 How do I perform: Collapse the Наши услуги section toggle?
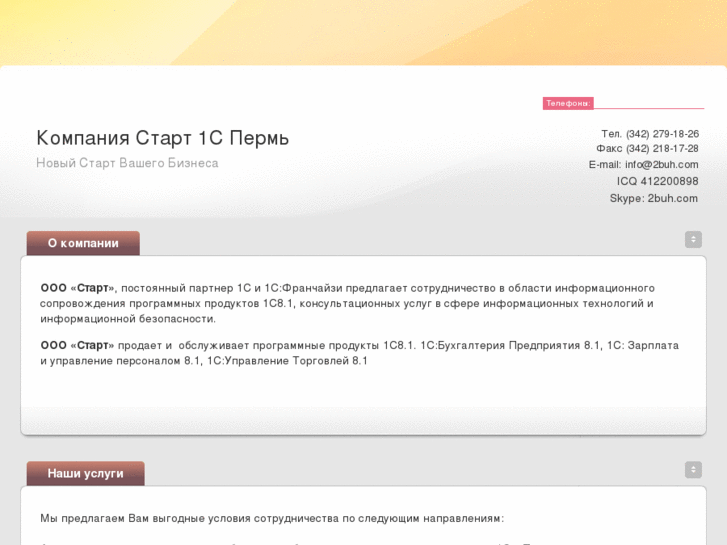pos(693,469)
